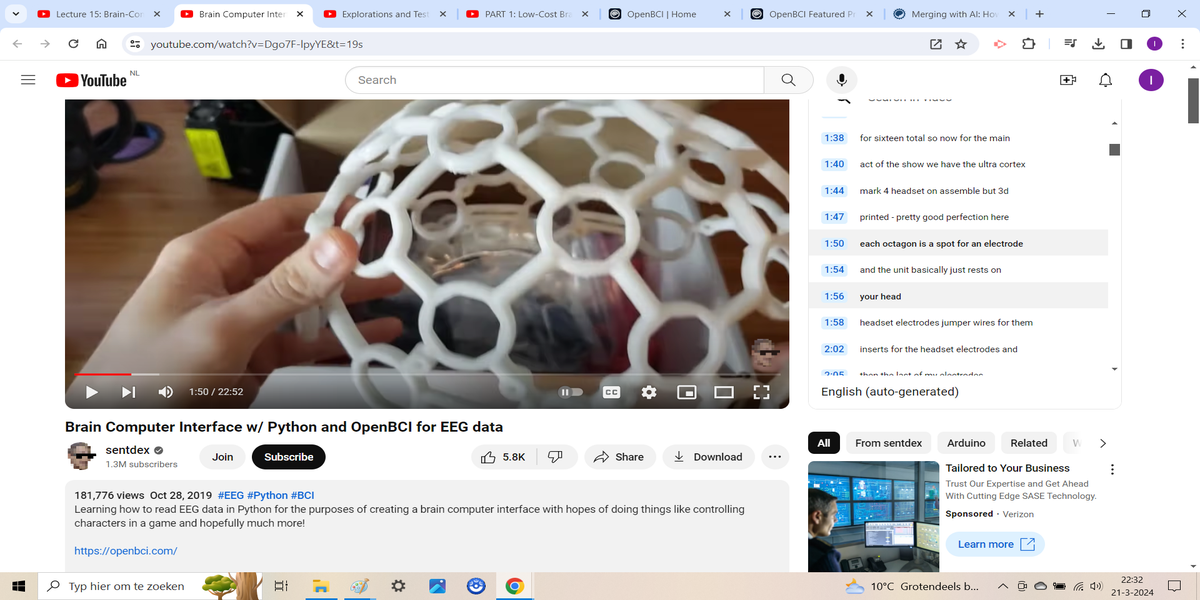
Task: Download the video
Action: [708, 457]
